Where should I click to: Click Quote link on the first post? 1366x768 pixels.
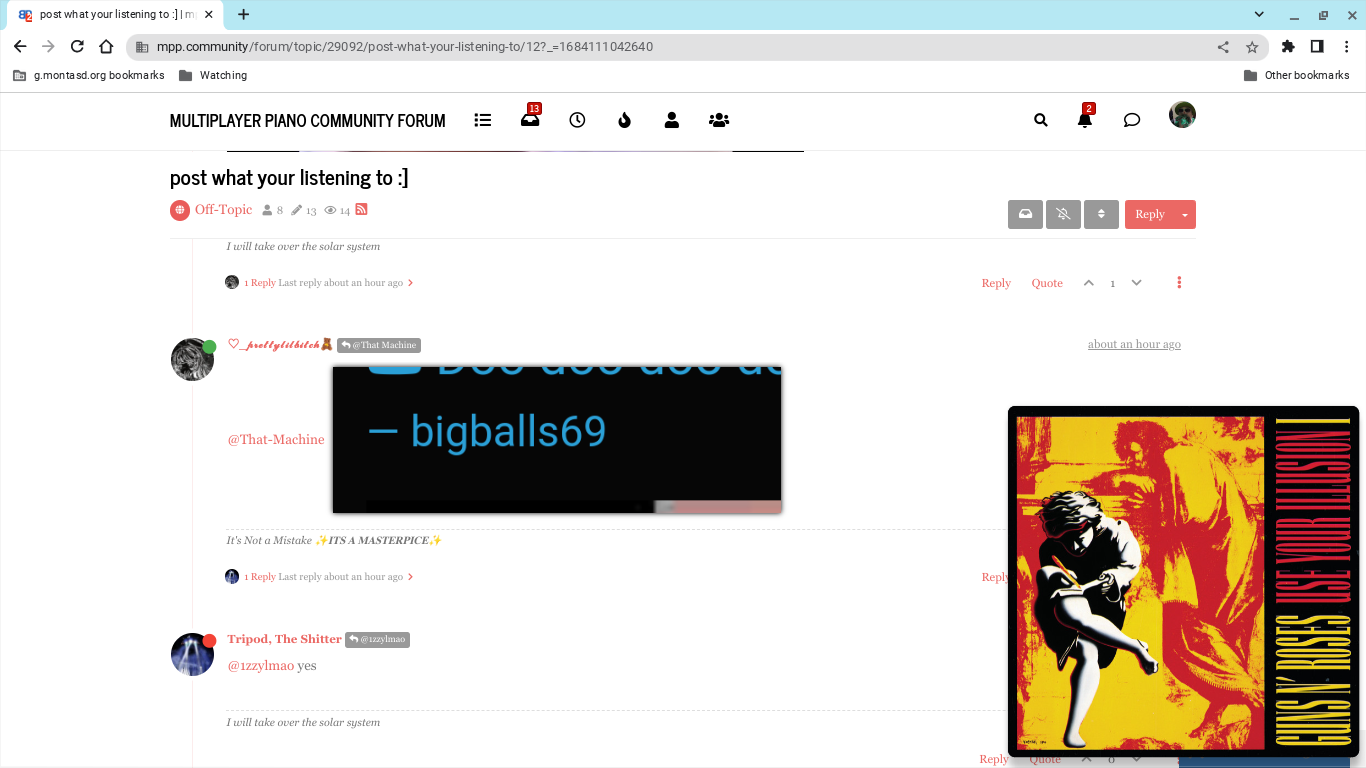1047,283
